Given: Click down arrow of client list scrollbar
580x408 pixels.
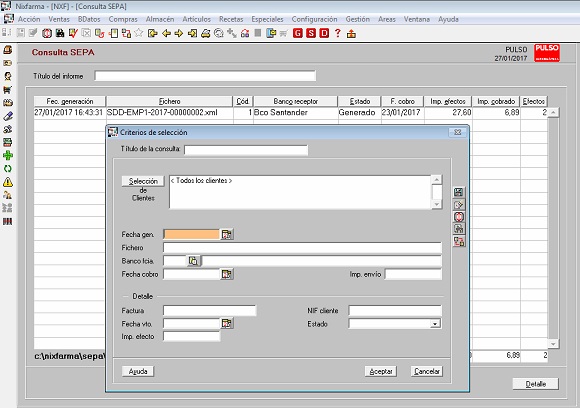Looking at the screenshot, I should coord(437,204).
